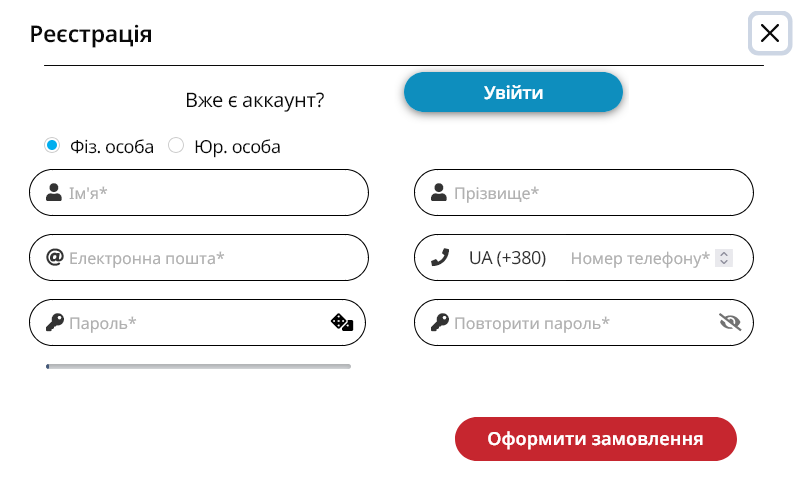Click the Увійти login button
The width and height of the screenshot is (804, 489).
point(513,92)
